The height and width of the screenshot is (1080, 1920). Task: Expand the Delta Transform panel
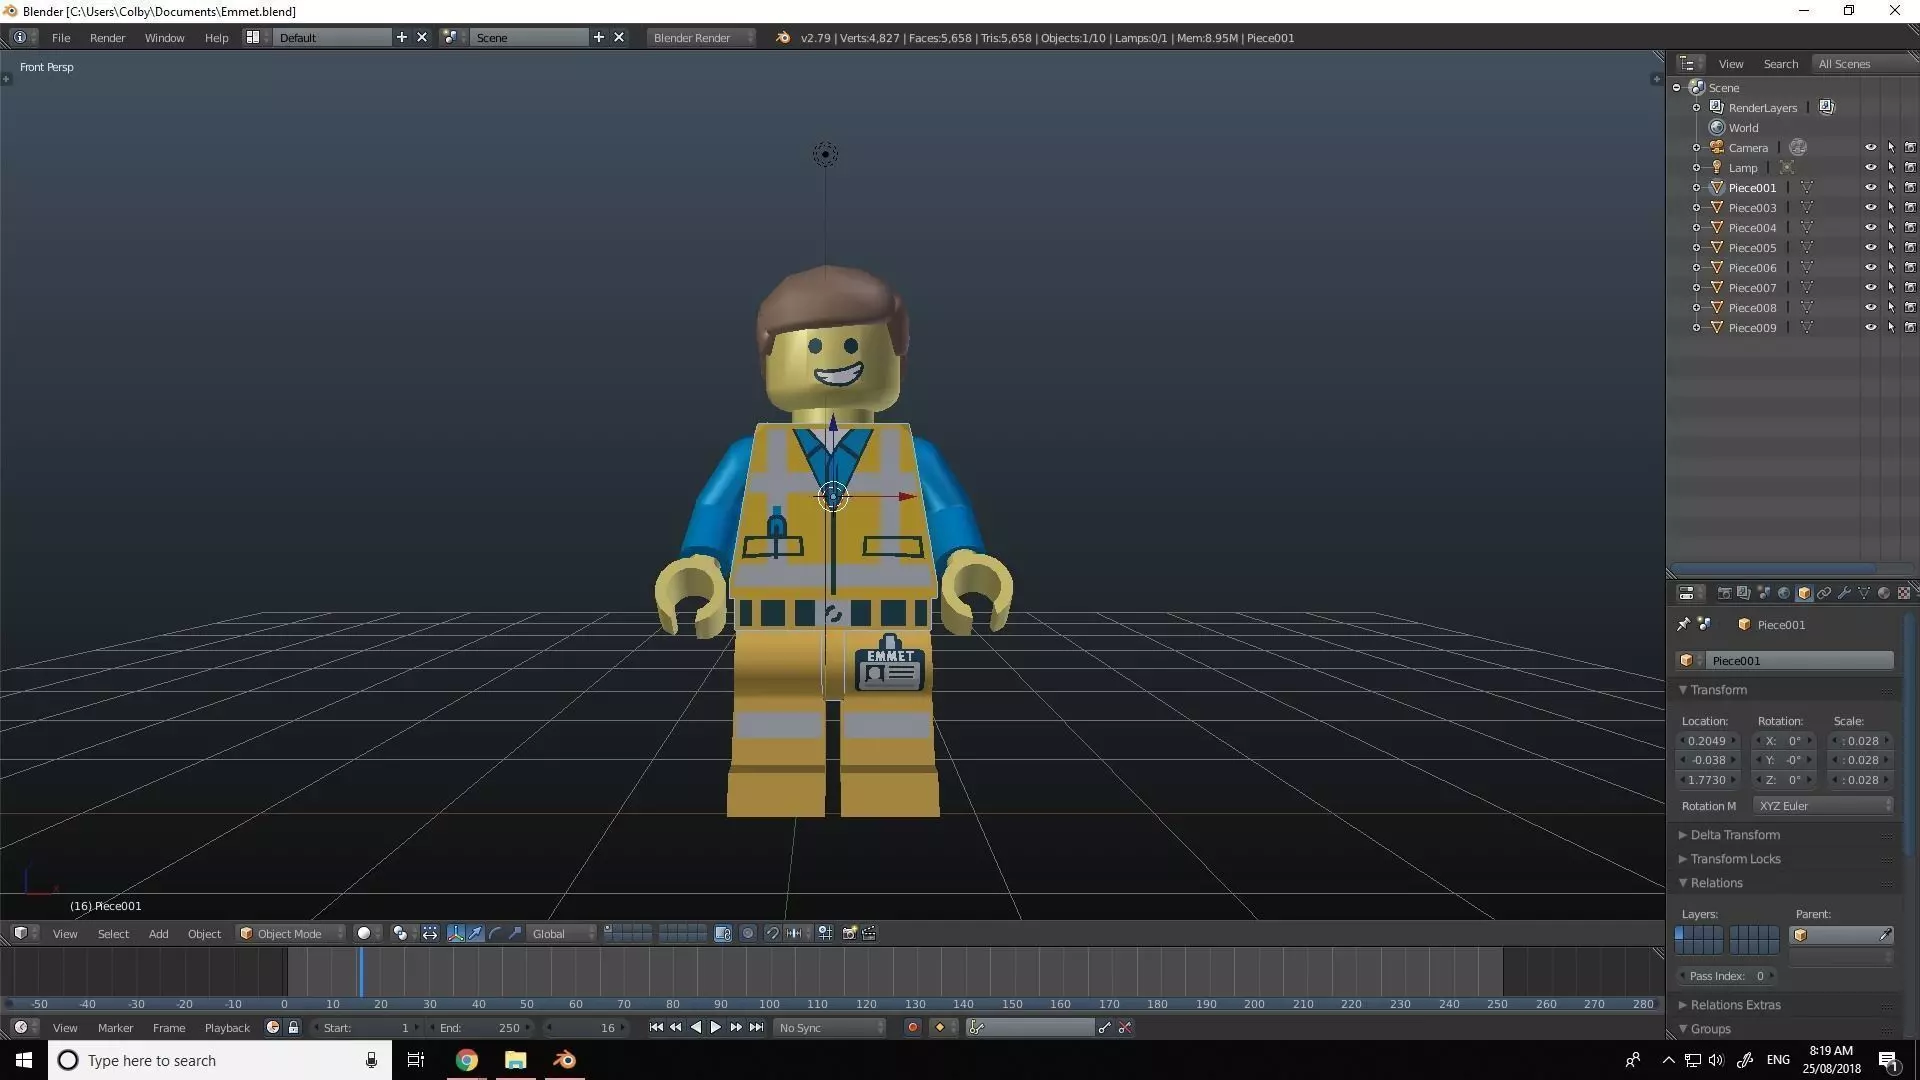pos(1735,835)
